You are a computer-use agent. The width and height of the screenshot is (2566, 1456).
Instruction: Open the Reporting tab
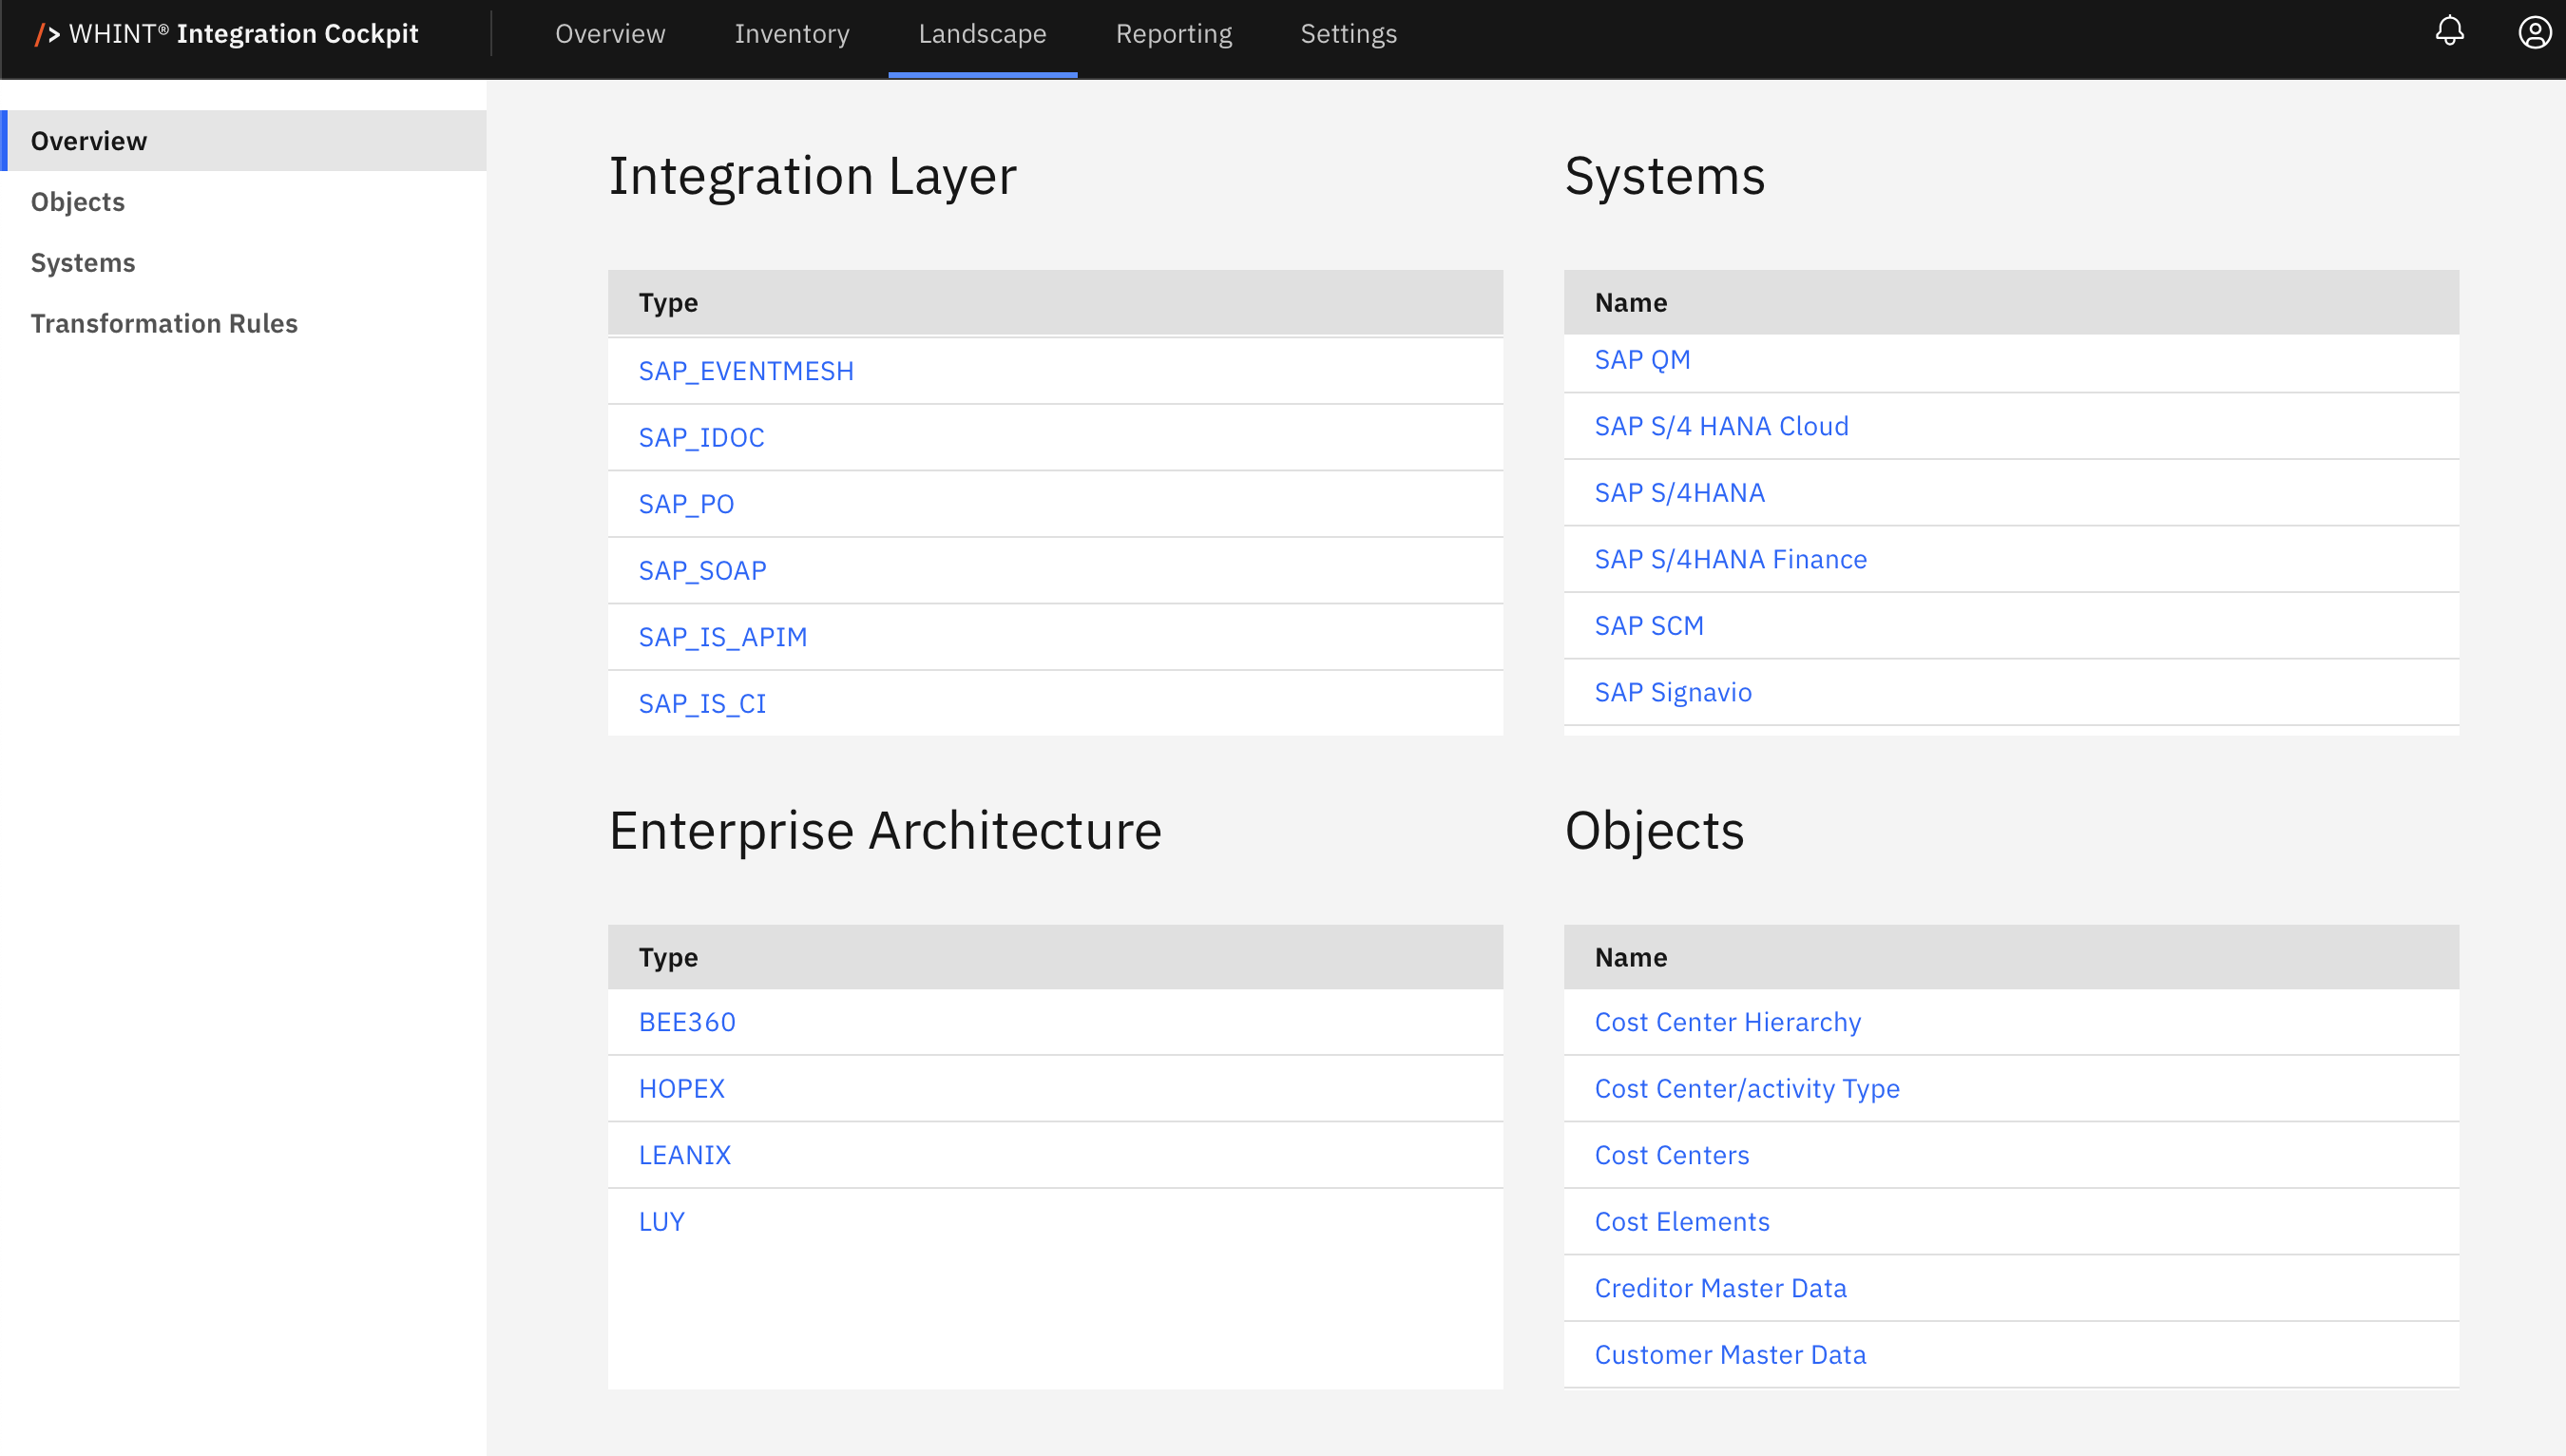[1174, 34]
